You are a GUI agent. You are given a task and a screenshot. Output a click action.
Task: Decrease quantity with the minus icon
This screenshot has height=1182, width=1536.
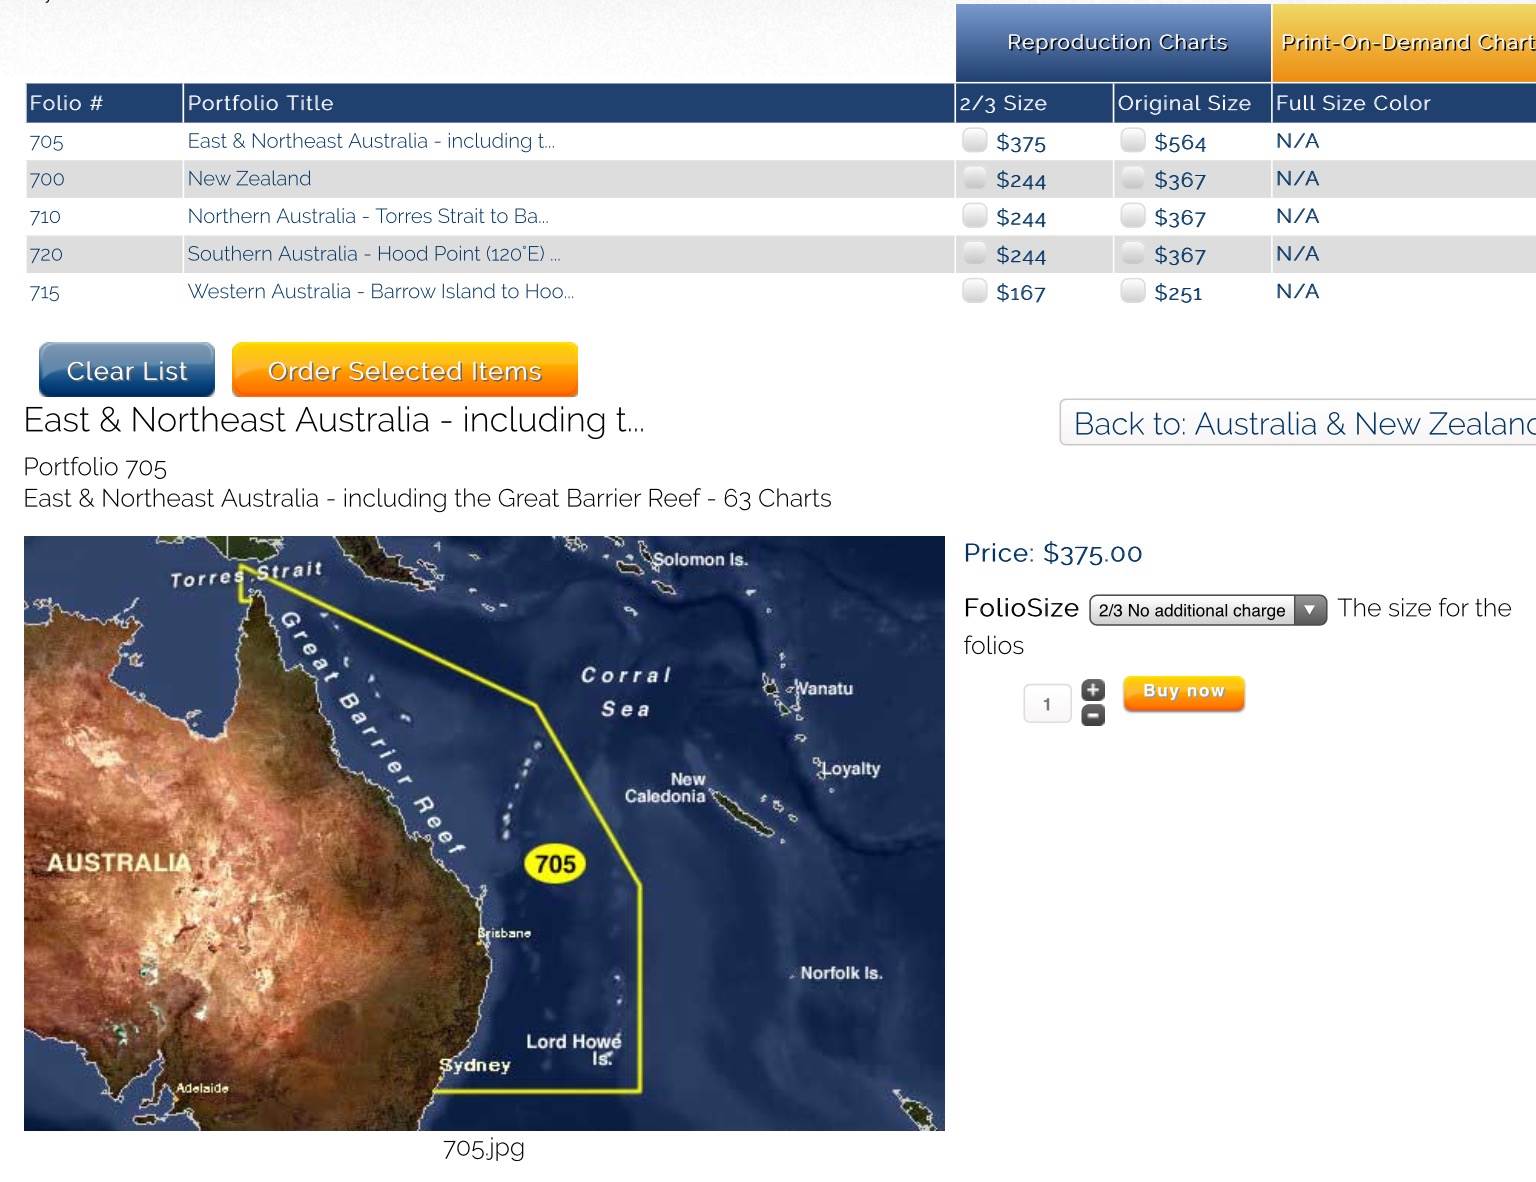tap(1093, 715)
